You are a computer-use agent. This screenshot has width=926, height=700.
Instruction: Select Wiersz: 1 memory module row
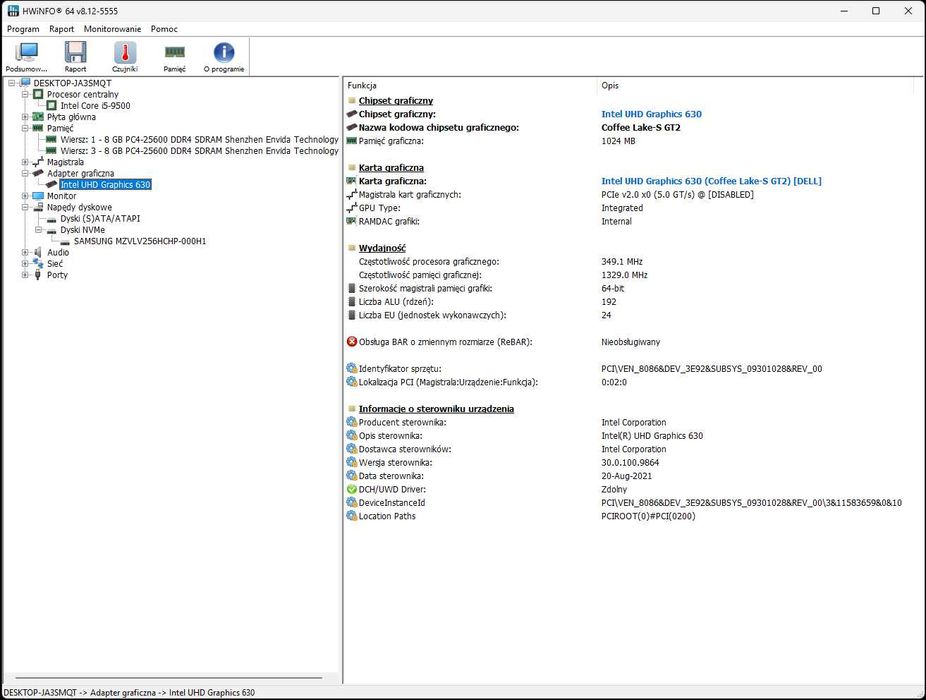[x=200, y=139]
